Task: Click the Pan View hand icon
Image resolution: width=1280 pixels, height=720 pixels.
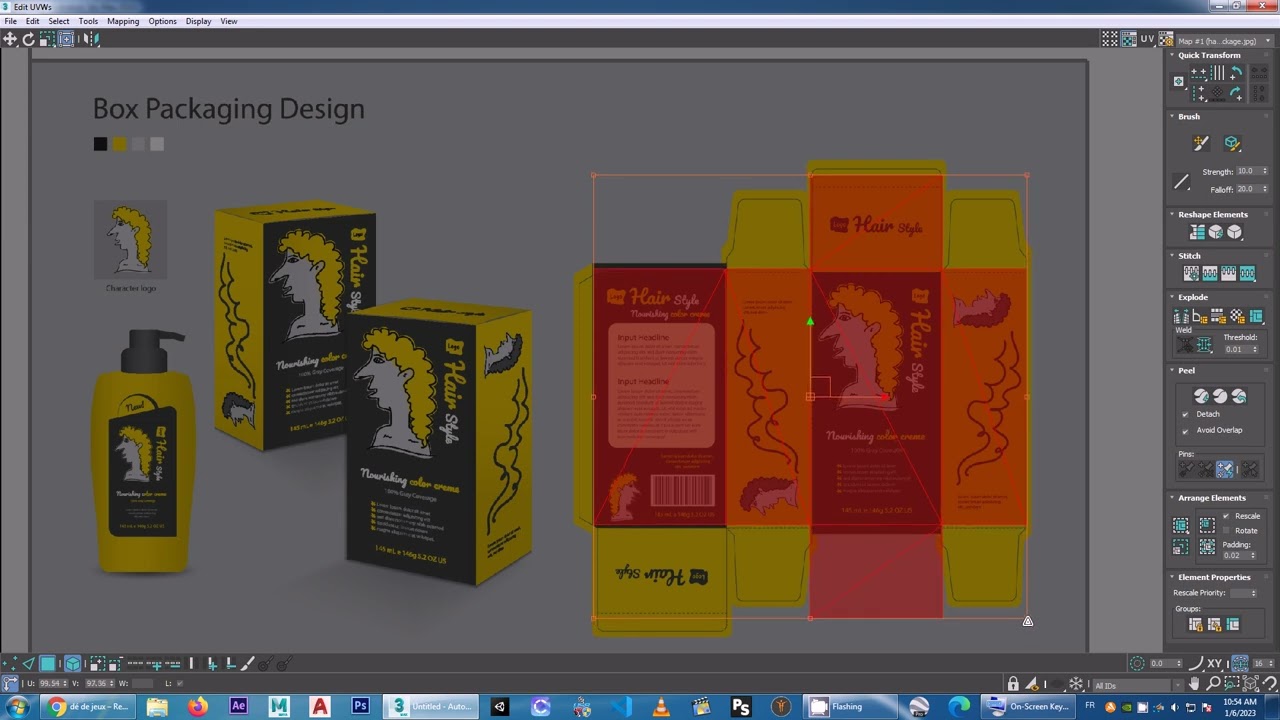Action: pyautogui.click(x=1195, y=684)
